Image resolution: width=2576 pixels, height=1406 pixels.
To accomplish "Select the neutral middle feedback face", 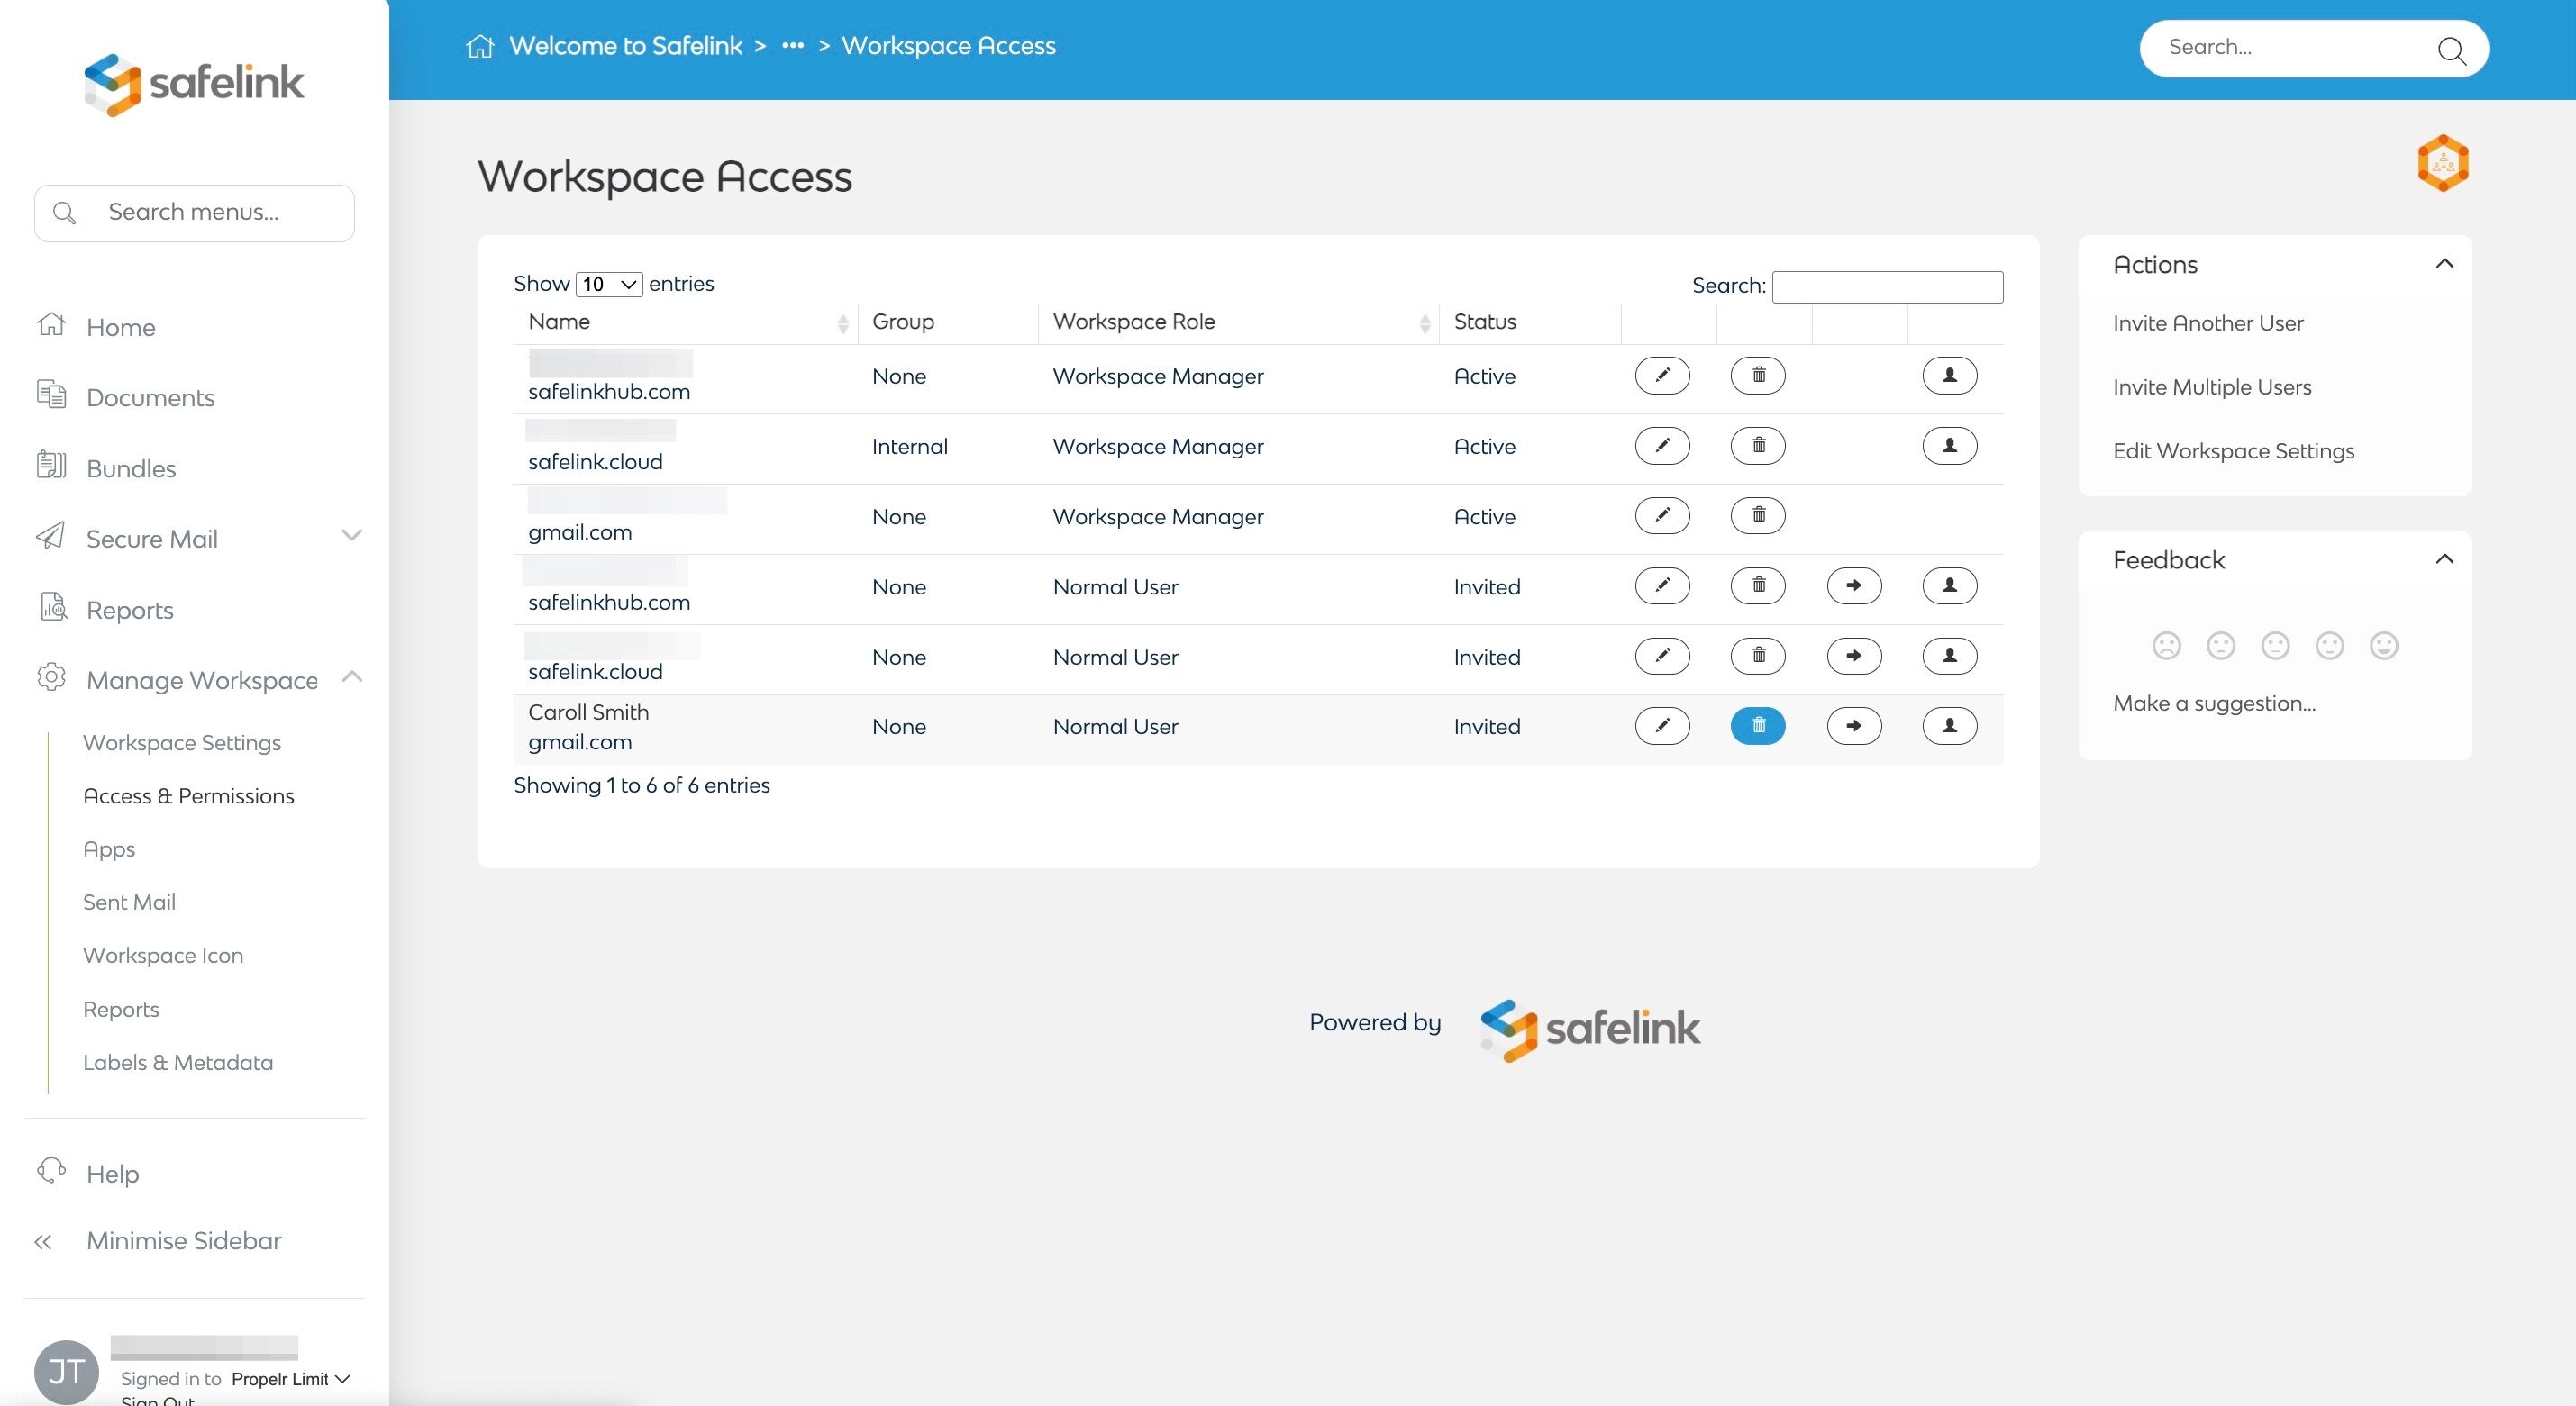I will (2275, 646).
